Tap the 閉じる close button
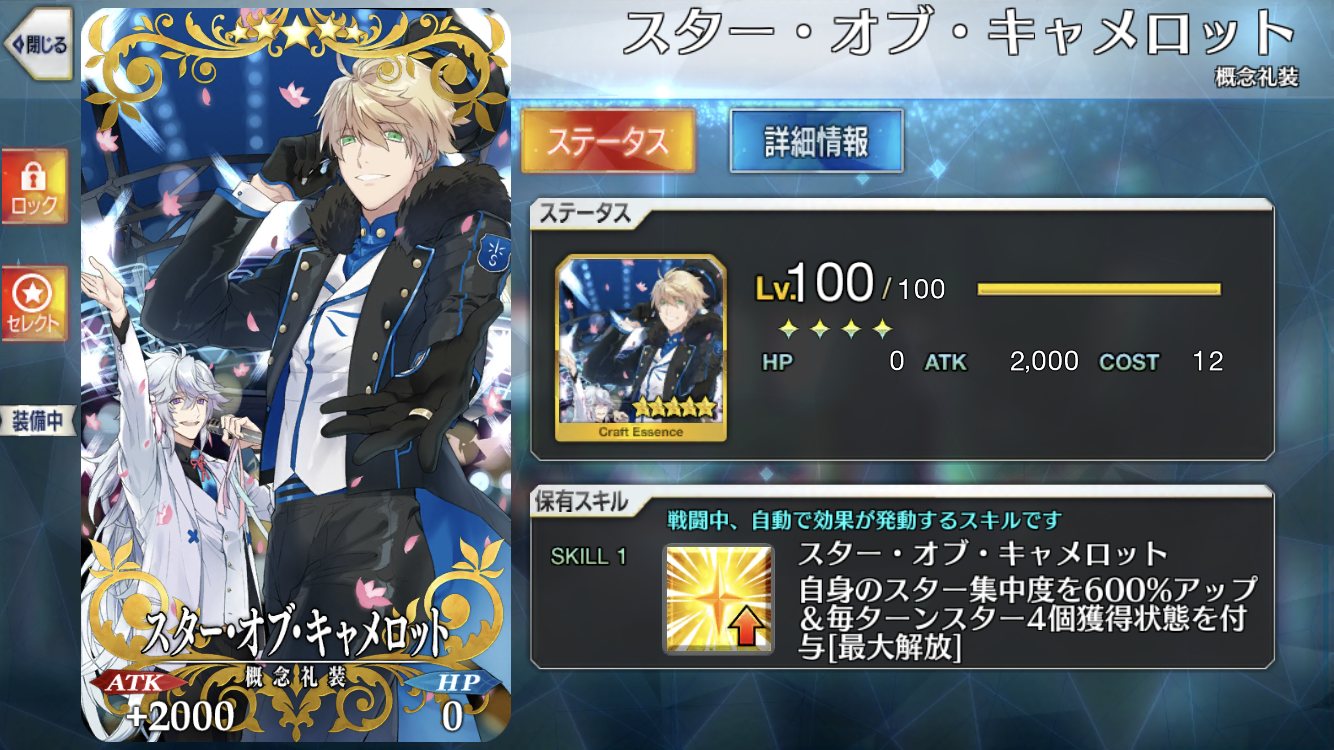The image size is (1334, 750). coord(36,43)
